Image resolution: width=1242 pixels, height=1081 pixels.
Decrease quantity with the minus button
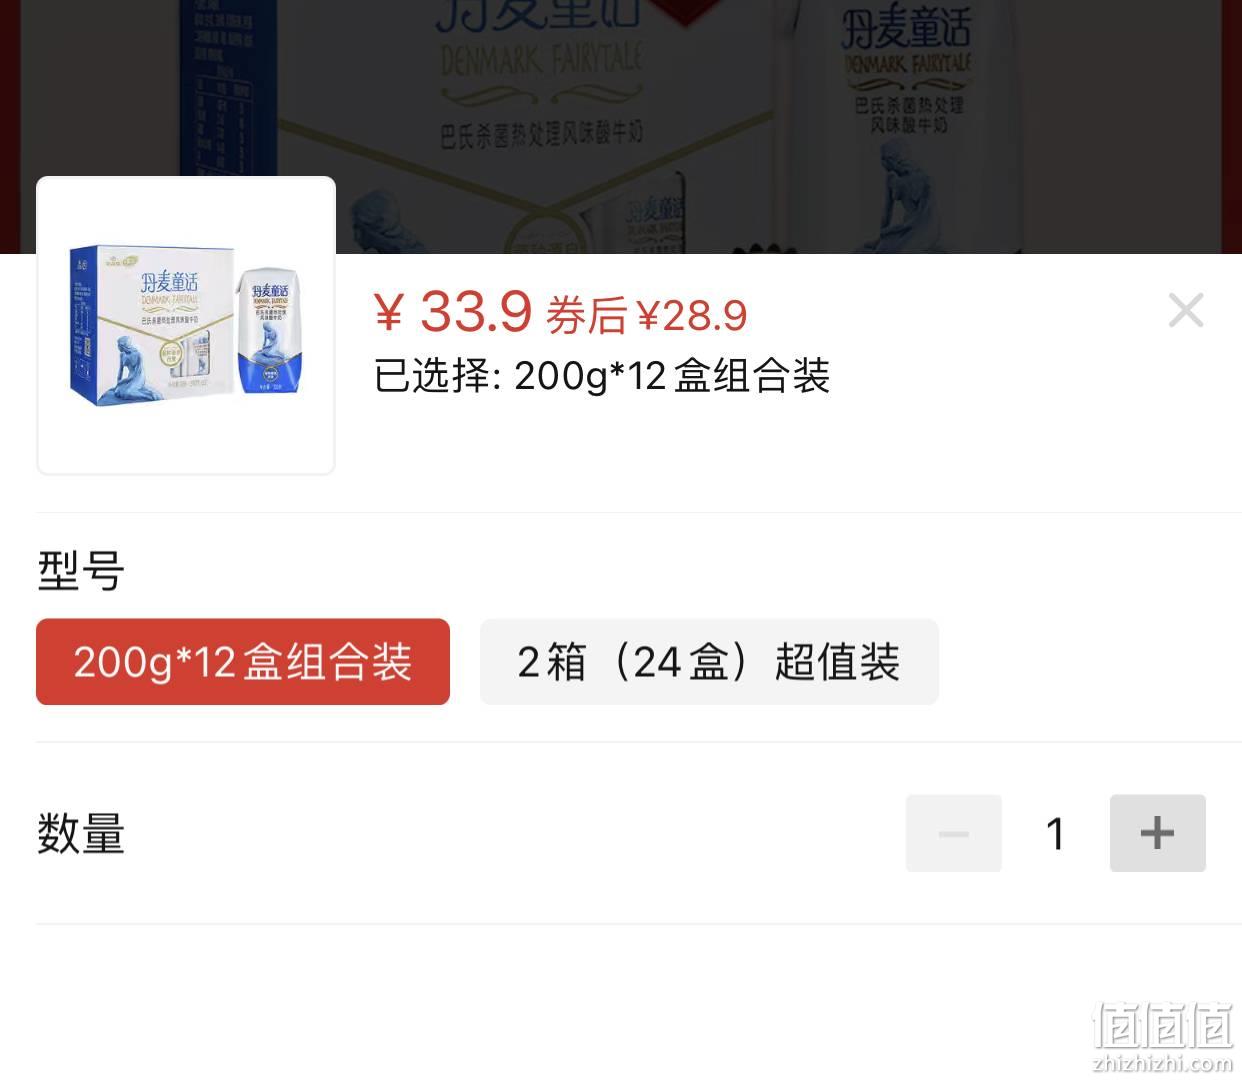[953, 833]
